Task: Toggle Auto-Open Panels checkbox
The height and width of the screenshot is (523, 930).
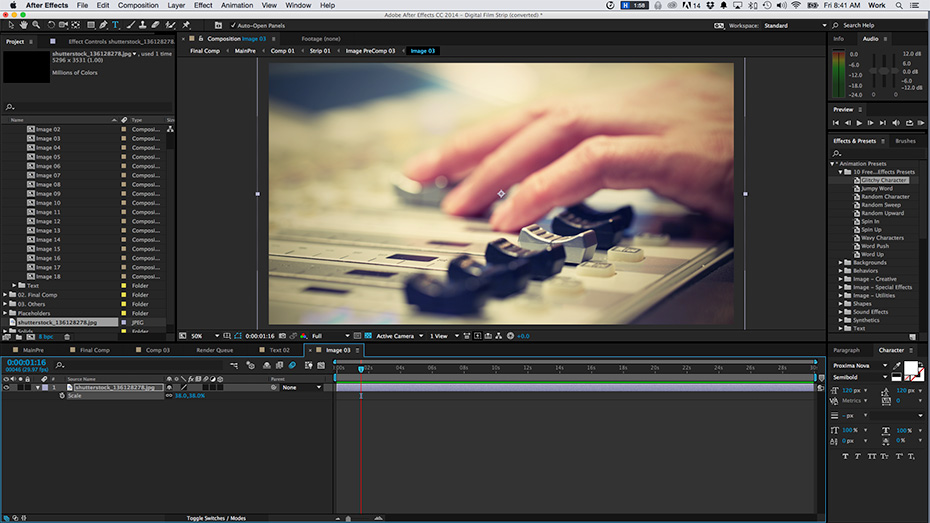Action: pyautogui.click(x=233, y=25)
